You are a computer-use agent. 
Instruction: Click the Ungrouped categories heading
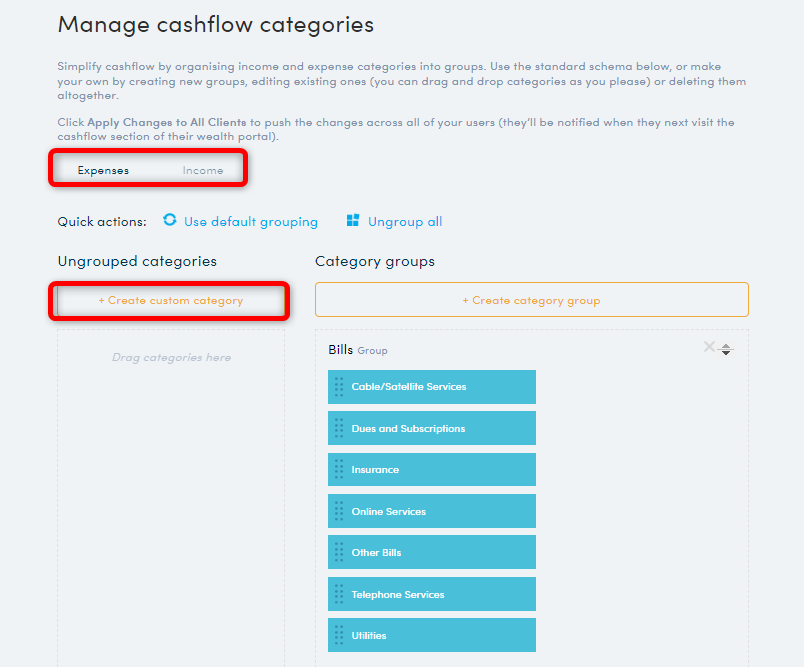click(137, 261)
